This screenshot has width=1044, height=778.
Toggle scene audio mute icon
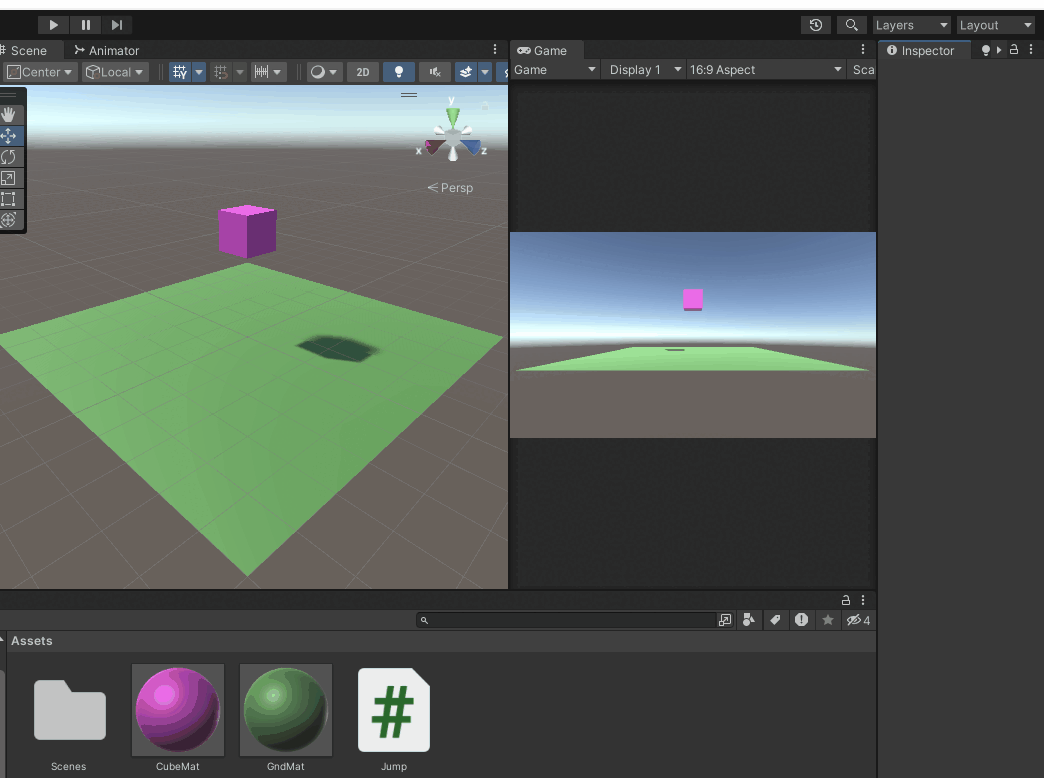[435, 72]
